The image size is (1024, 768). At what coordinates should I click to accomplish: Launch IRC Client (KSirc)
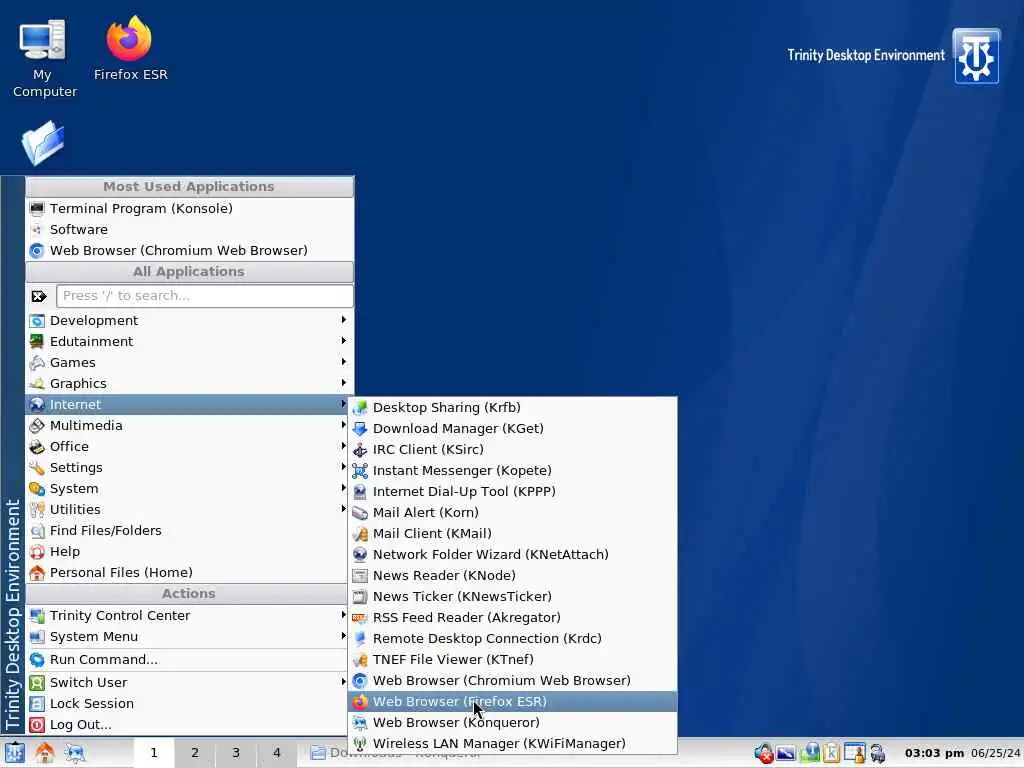tap(513, 449)
